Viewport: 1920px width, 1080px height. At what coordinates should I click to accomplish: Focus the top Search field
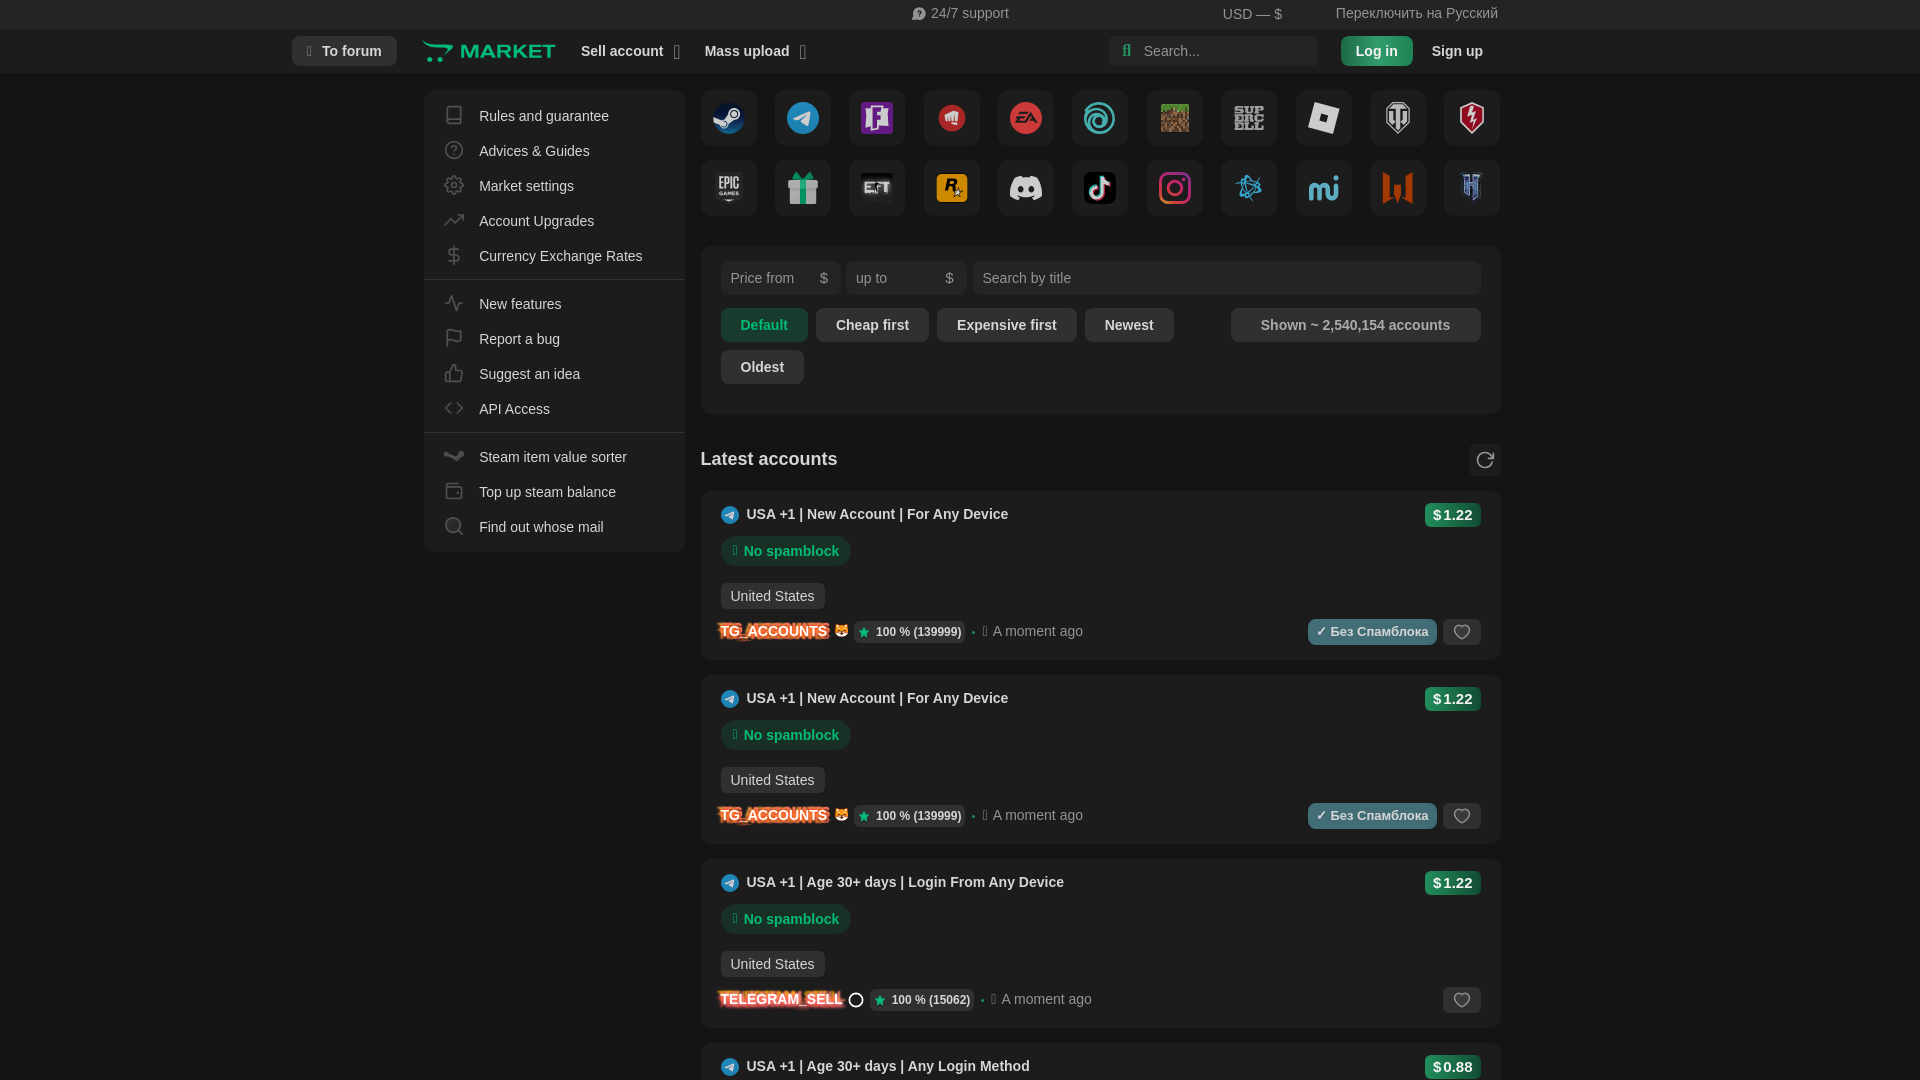coord(1213,51)
